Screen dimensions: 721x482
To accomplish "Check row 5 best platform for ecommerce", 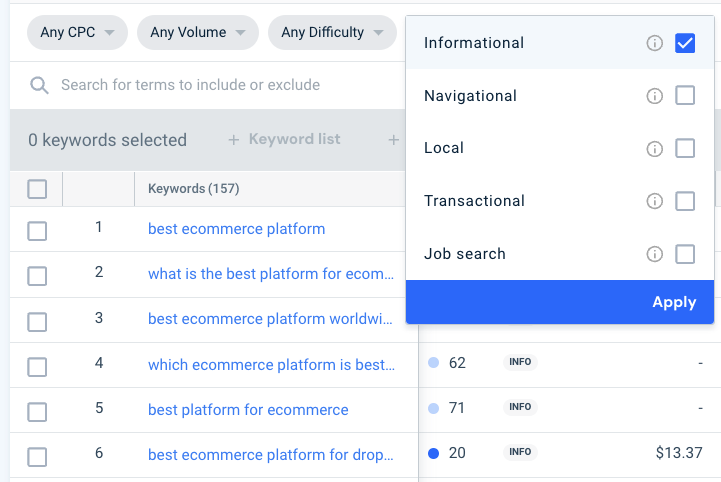I will coord(37,412).
